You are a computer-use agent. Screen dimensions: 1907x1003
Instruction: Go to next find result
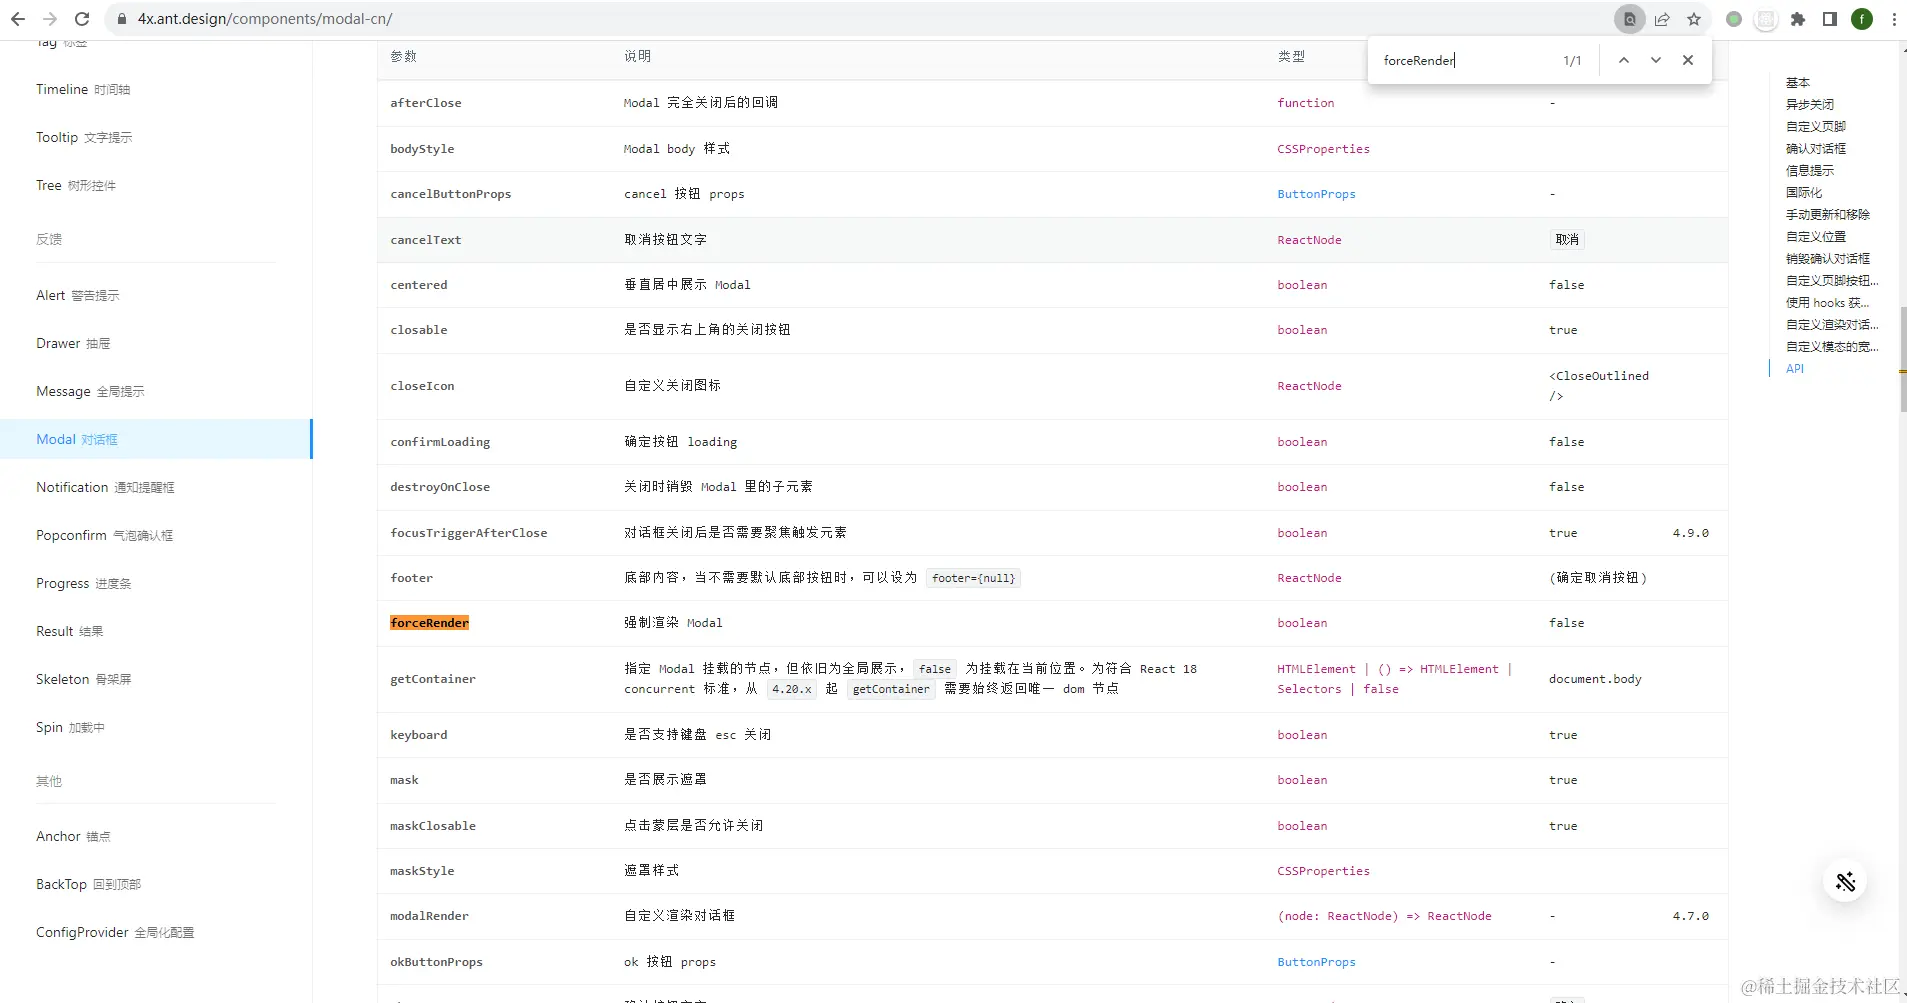click(1656, 60)
